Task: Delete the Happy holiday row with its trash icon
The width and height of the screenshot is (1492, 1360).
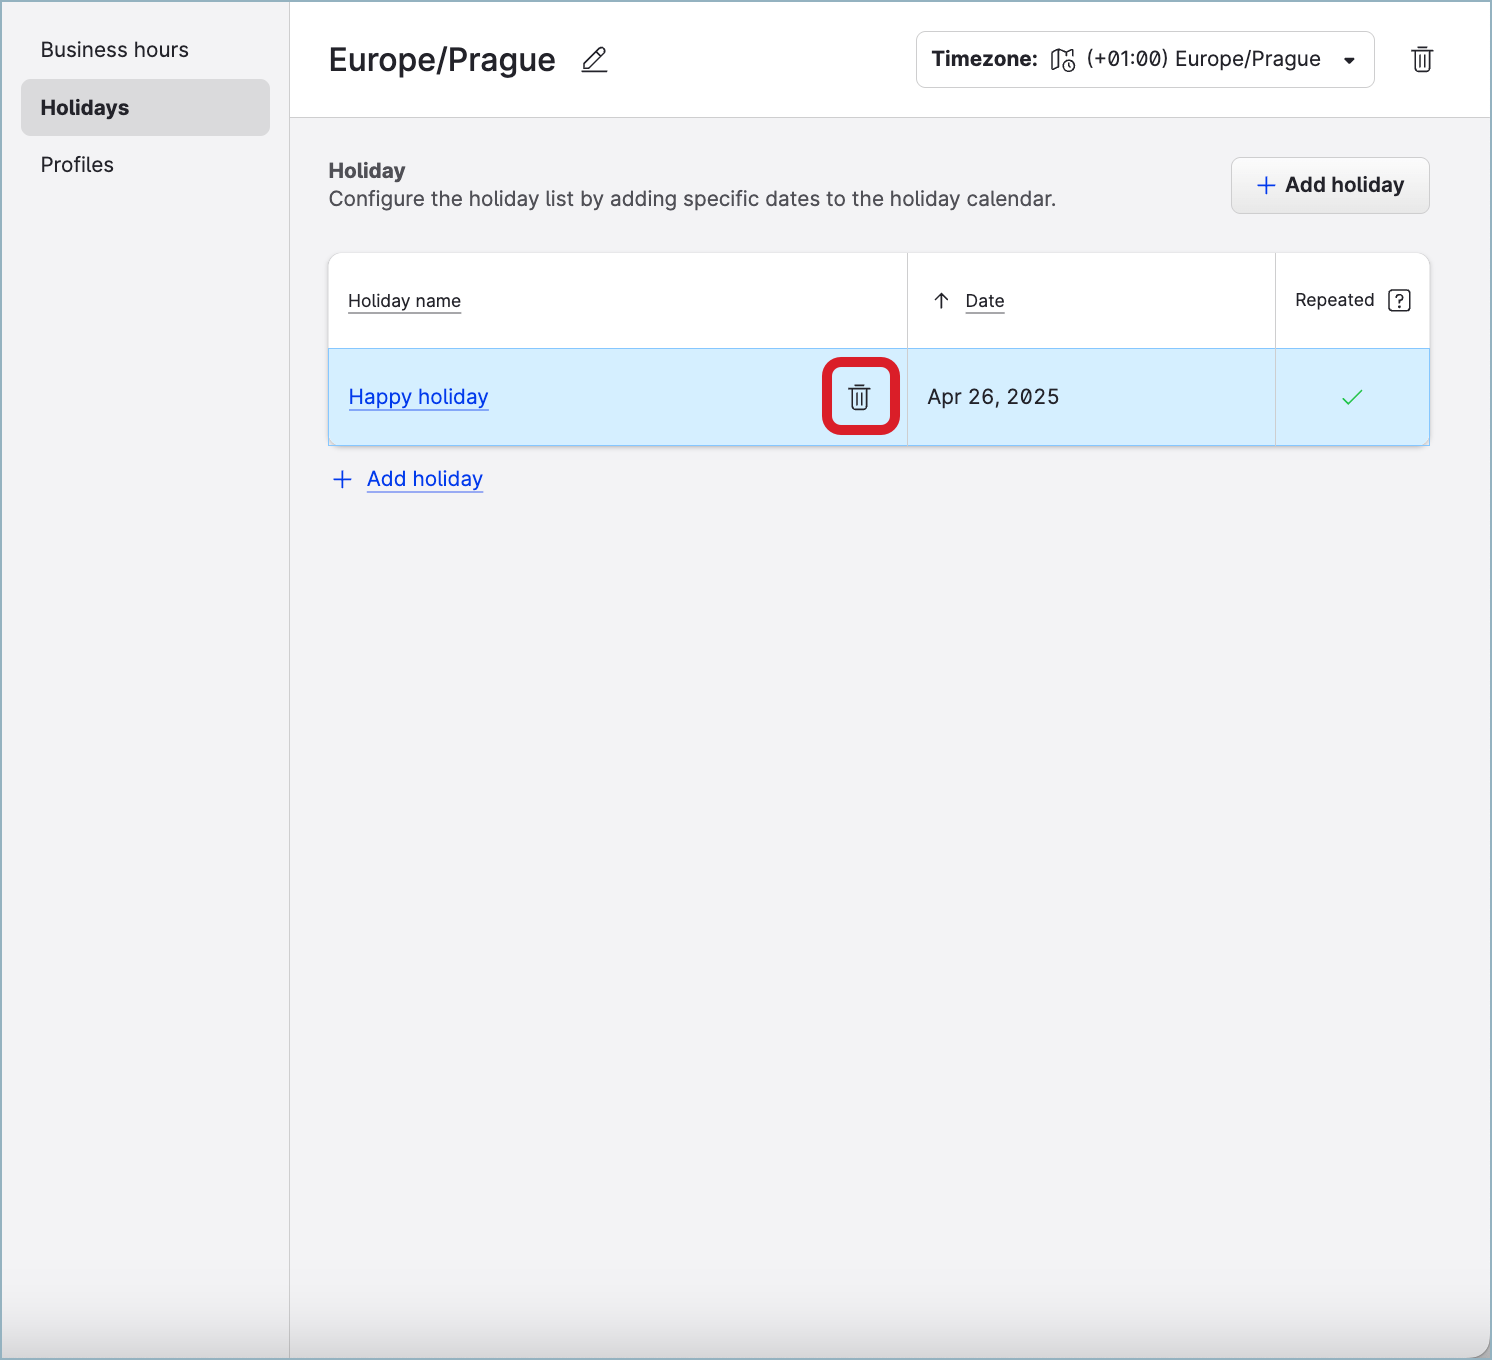Action: tap(859, 397)
